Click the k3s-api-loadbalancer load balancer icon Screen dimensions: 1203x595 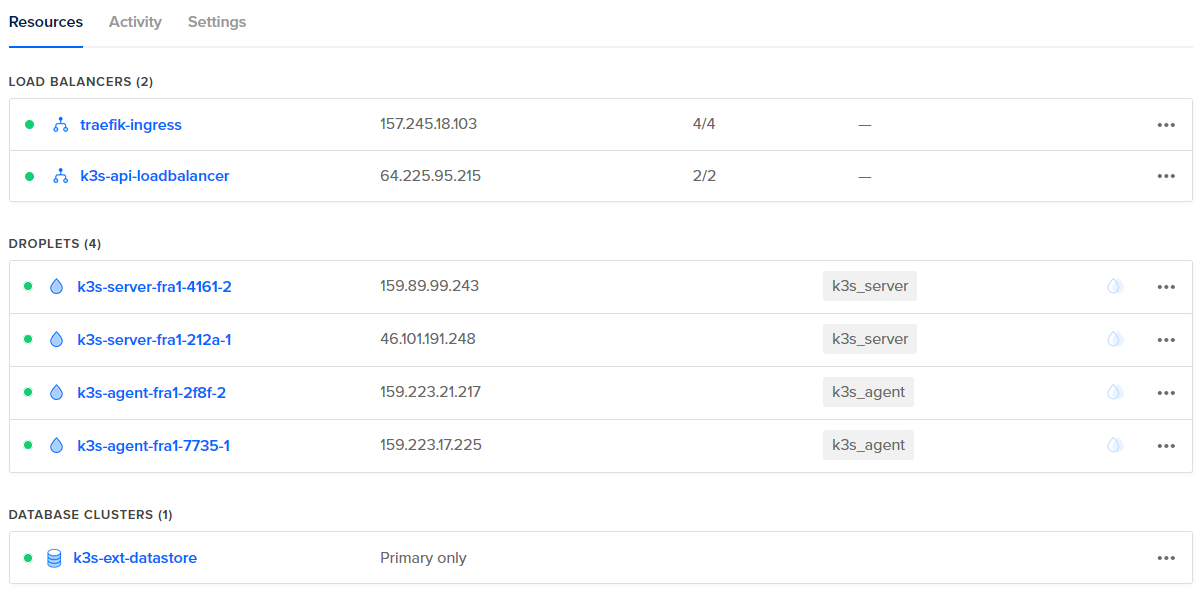coord(61,176)
